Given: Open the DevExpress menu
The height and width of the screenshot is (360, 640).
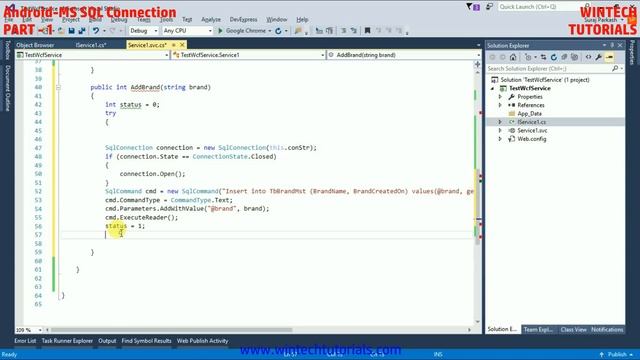Looking at the screenshot, I should 243,20.
